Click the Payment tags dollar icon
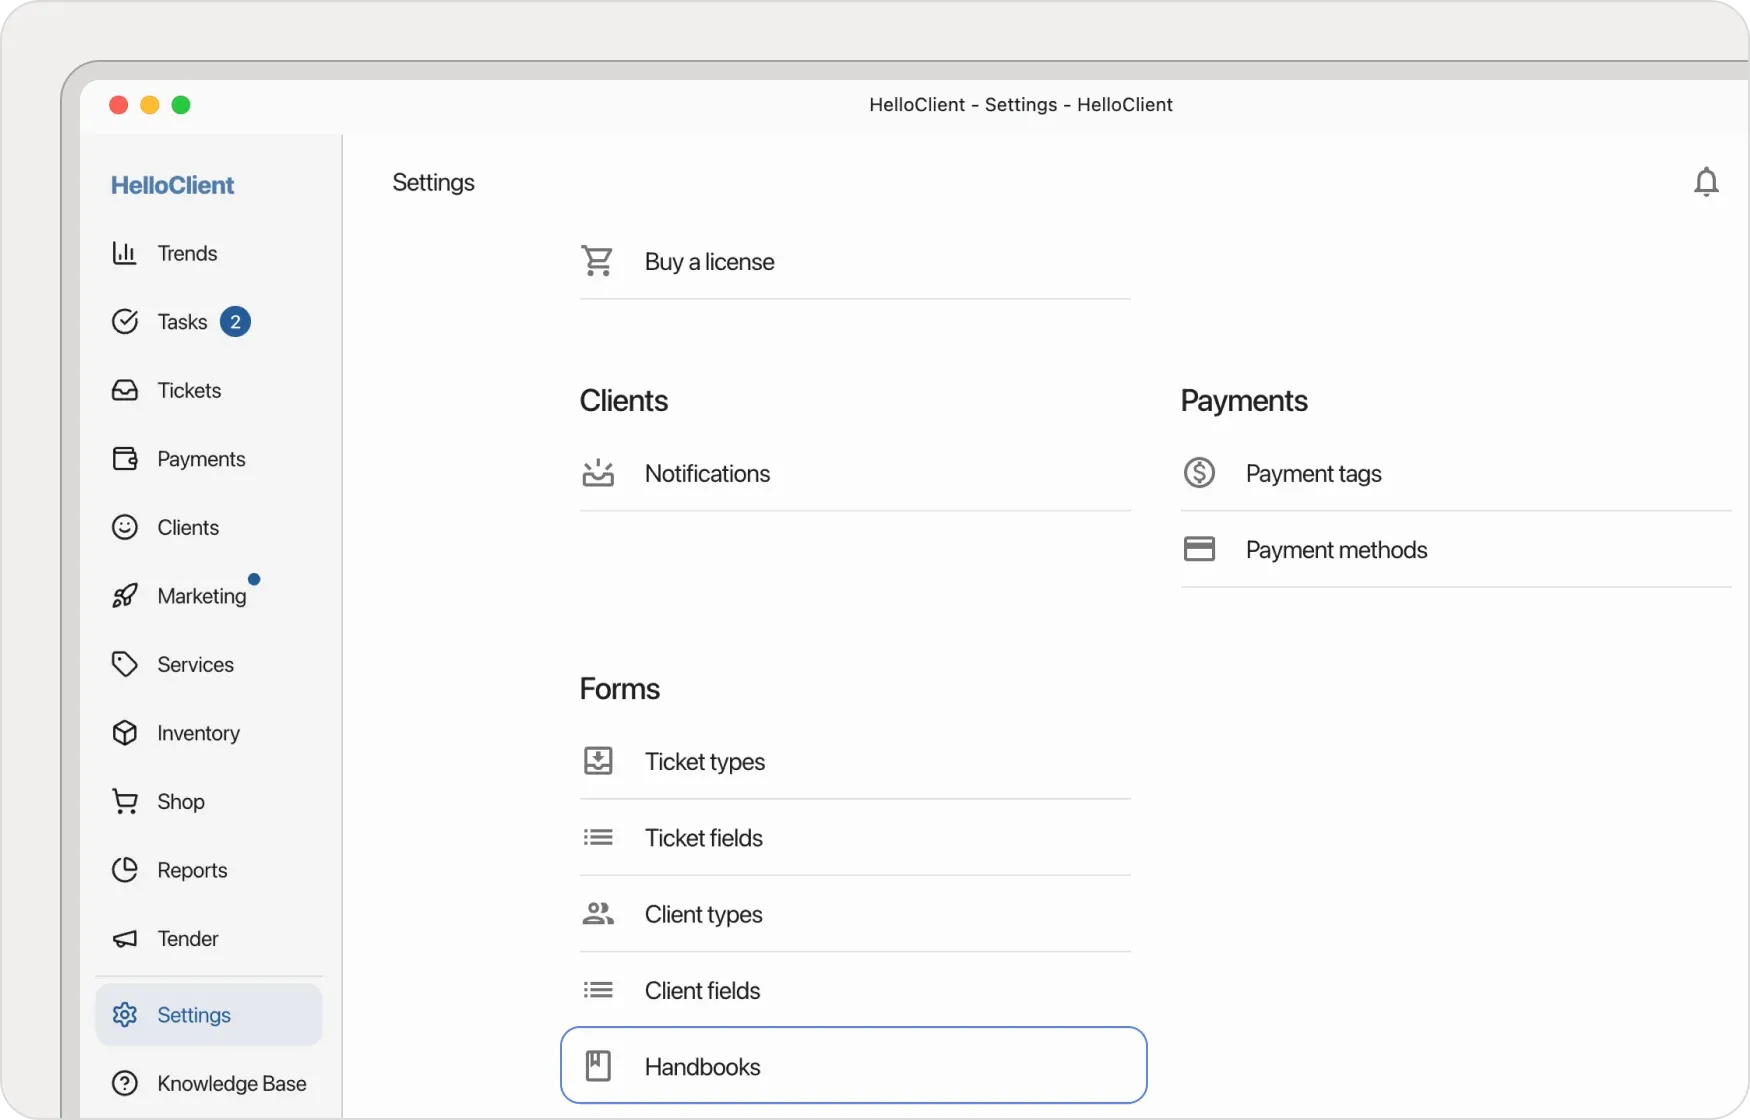 point(1199,473)
